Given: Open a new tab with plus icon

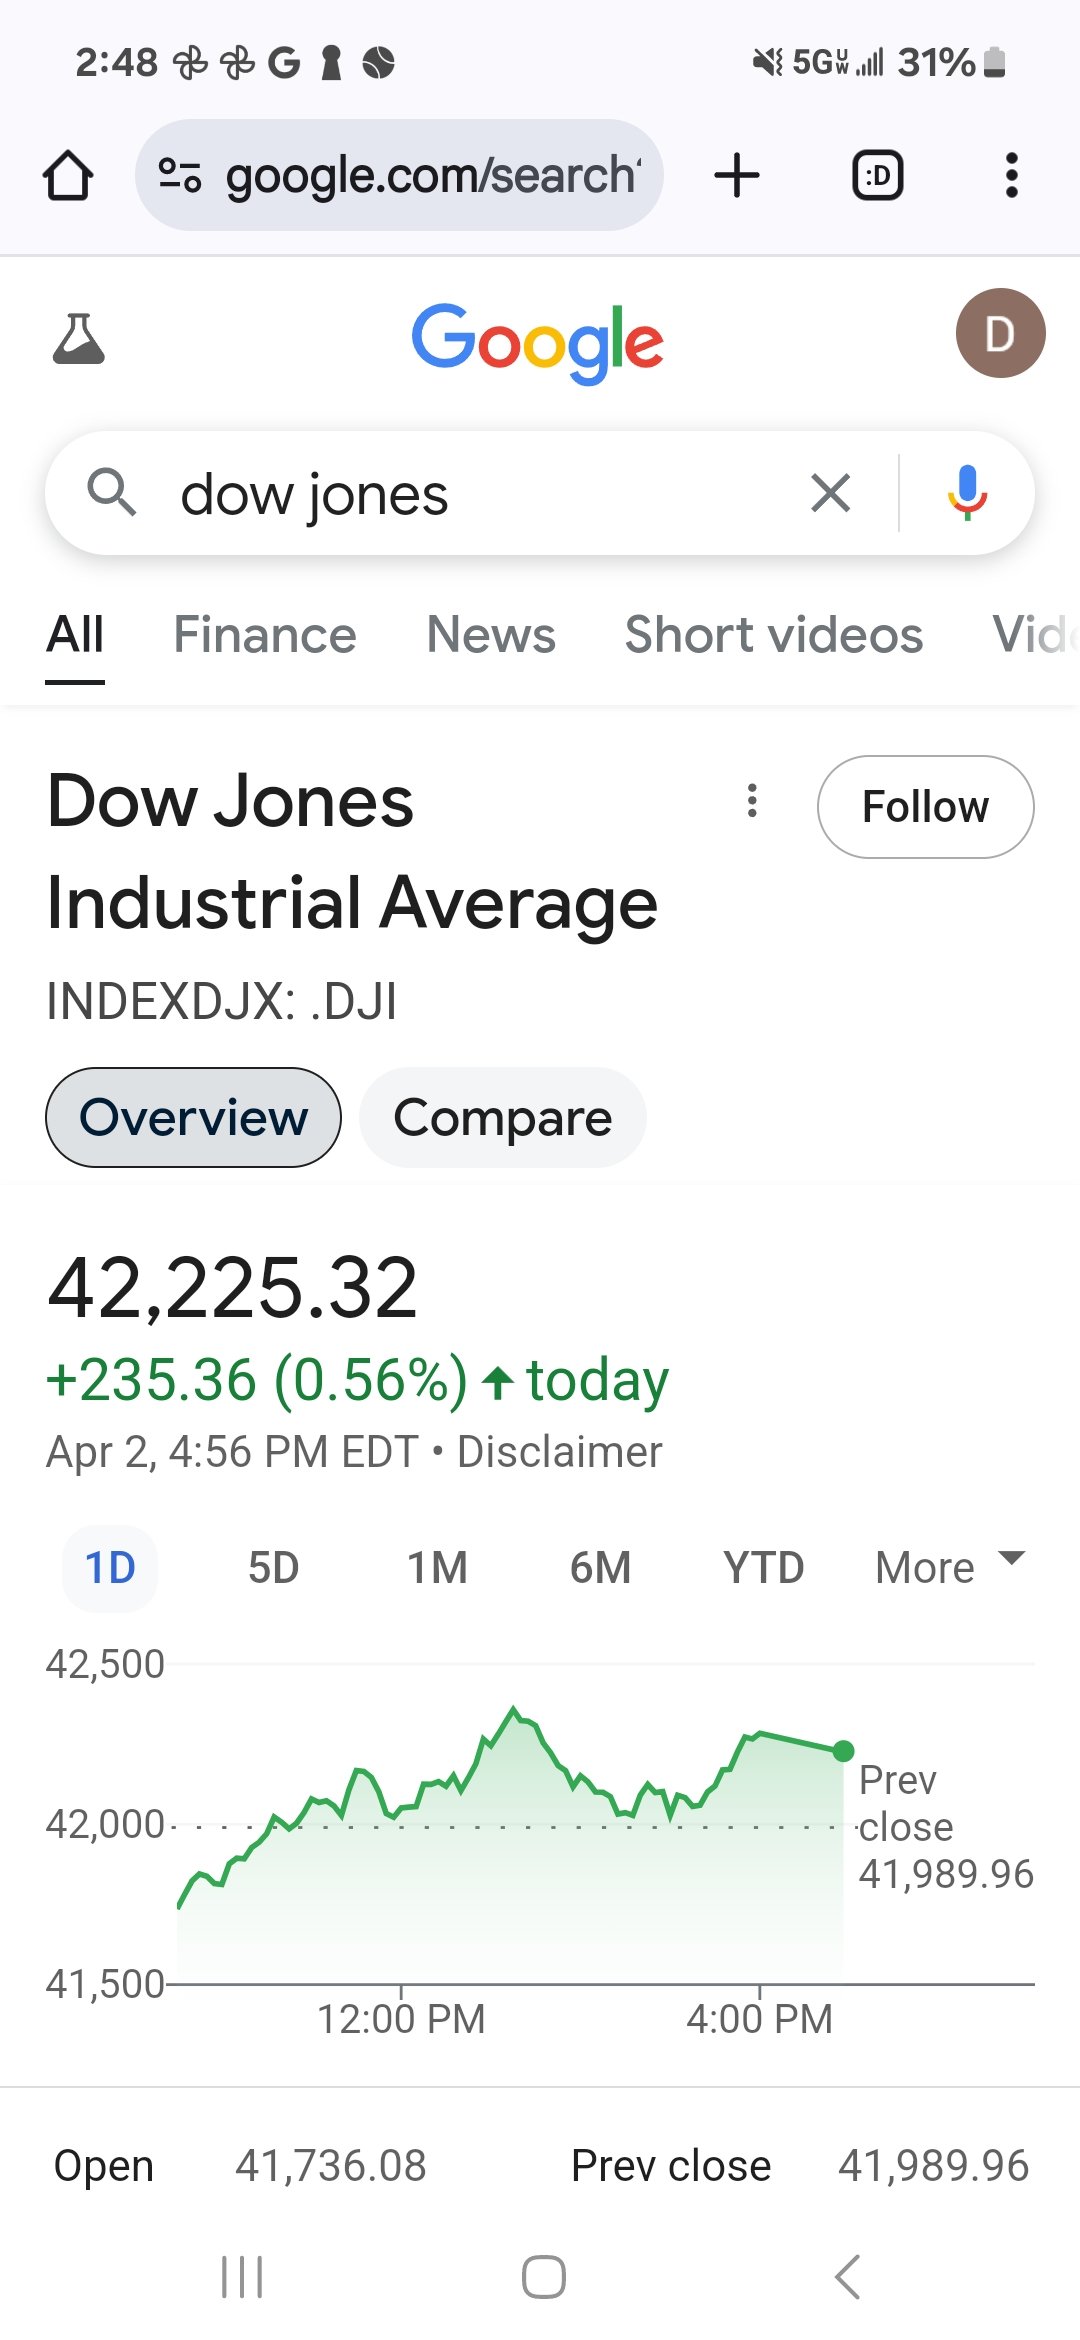Looking at the screenshot, I should coord(737,176).
